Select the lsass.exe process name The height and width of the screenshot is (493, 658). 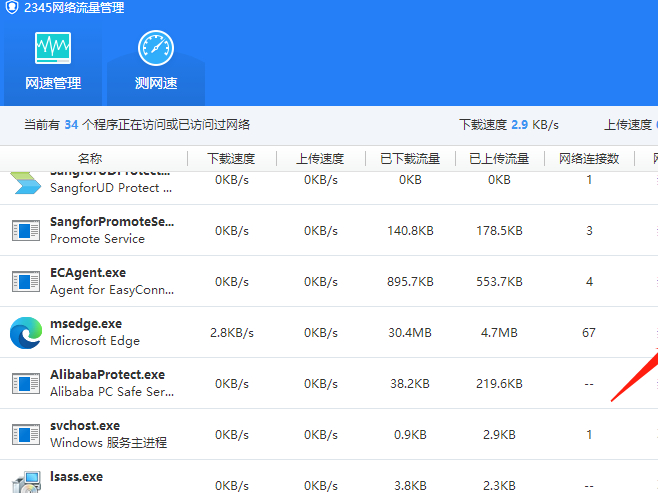(76, 477)
